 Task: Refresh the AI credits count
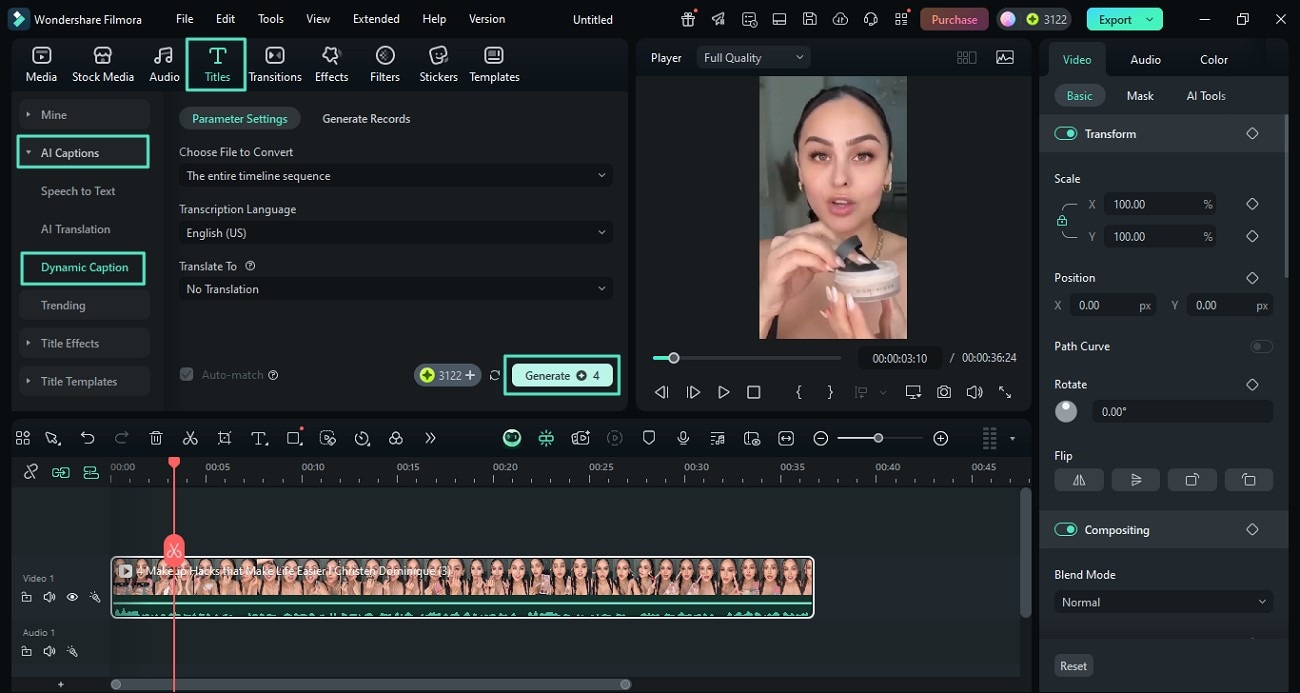494,375
